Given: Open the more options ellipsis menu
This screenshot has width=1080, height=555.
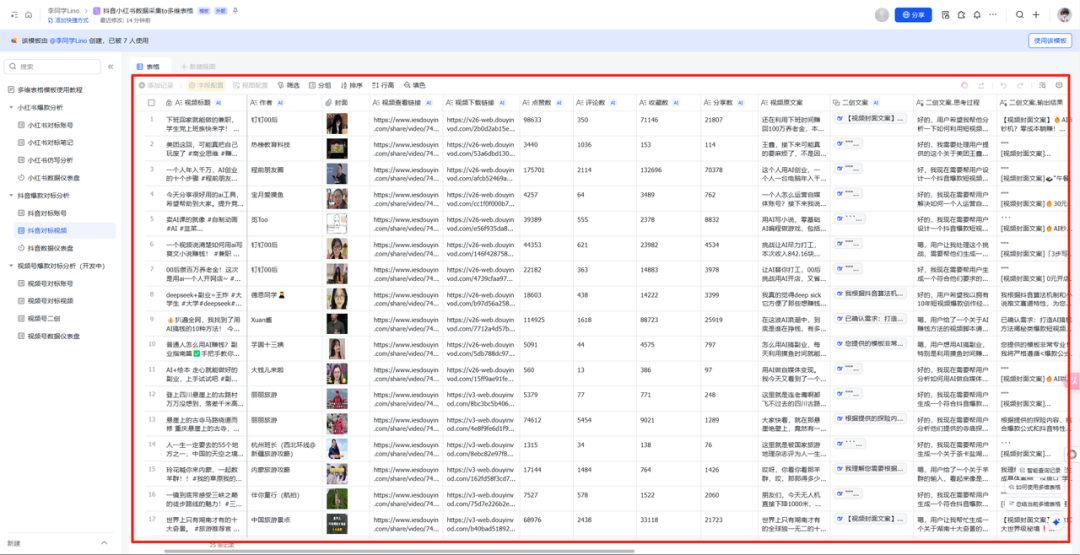Looking at the screenshot, I should click(993, 14).
